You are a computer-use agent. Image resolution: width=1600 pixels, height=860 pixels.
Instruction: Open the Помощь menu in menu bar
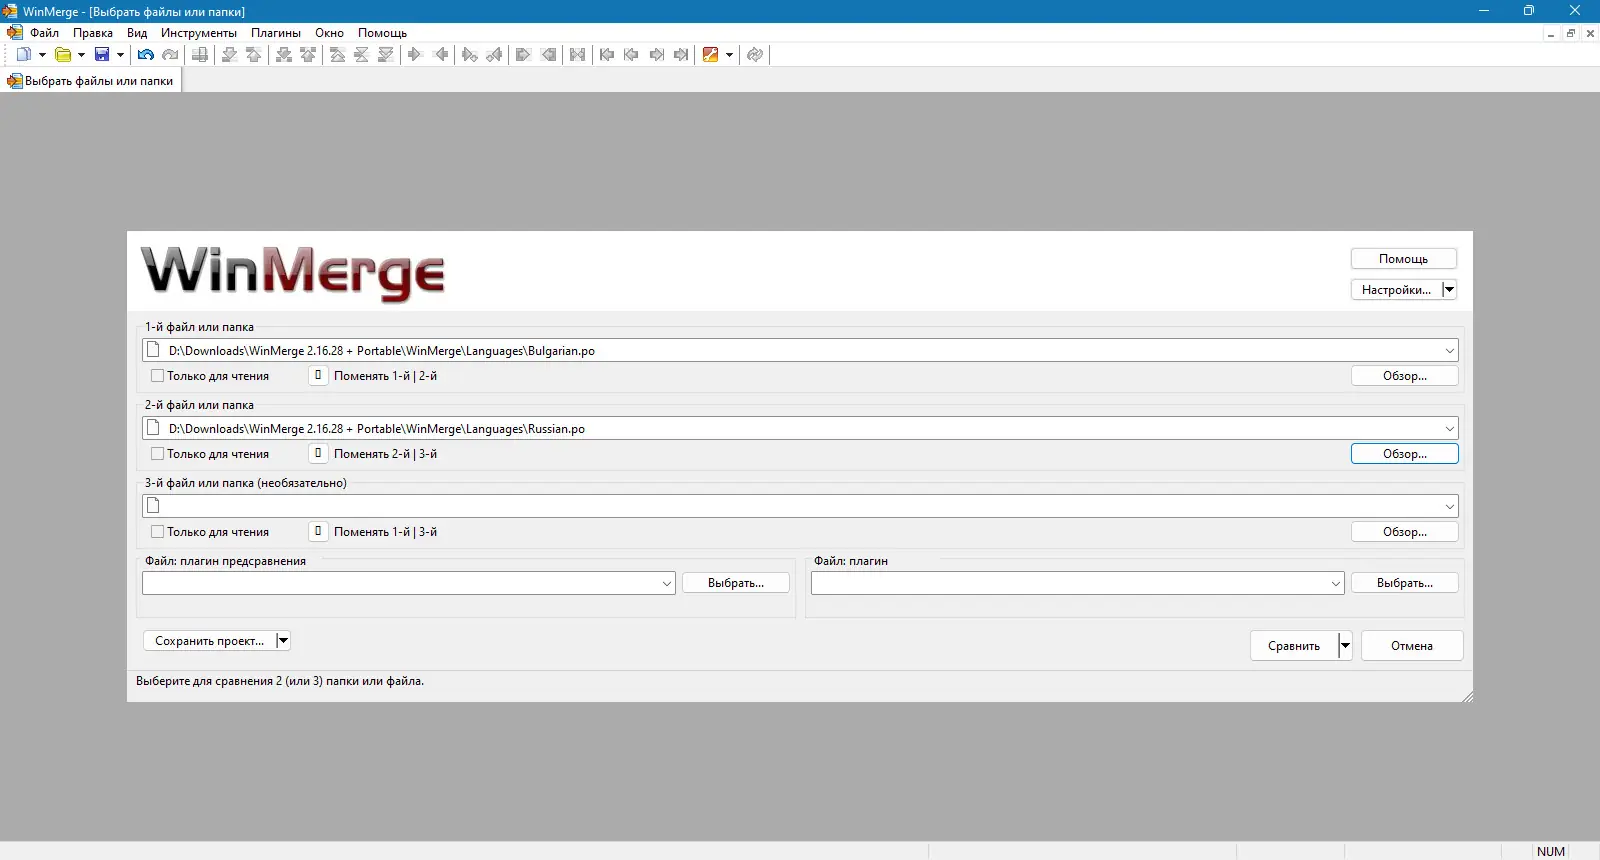(382, 33)
